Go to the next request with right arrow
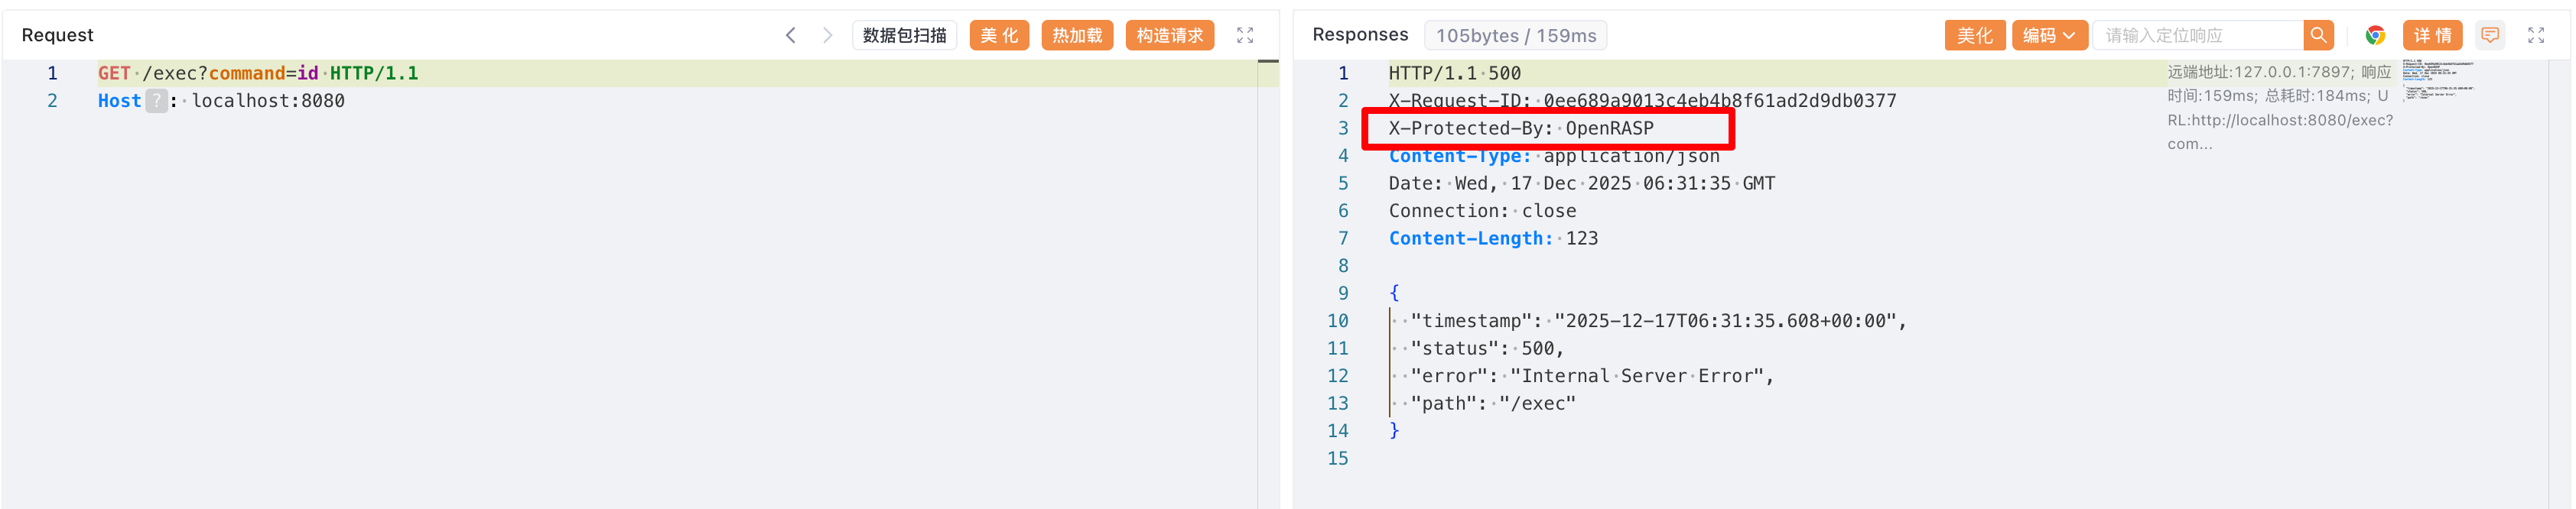Viewport: 2576px width, 509px height. pos(827,35)
